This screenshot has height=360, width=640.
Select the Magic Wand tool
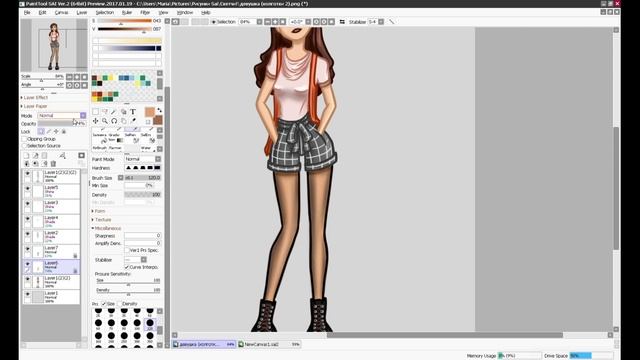coord(114,111)
